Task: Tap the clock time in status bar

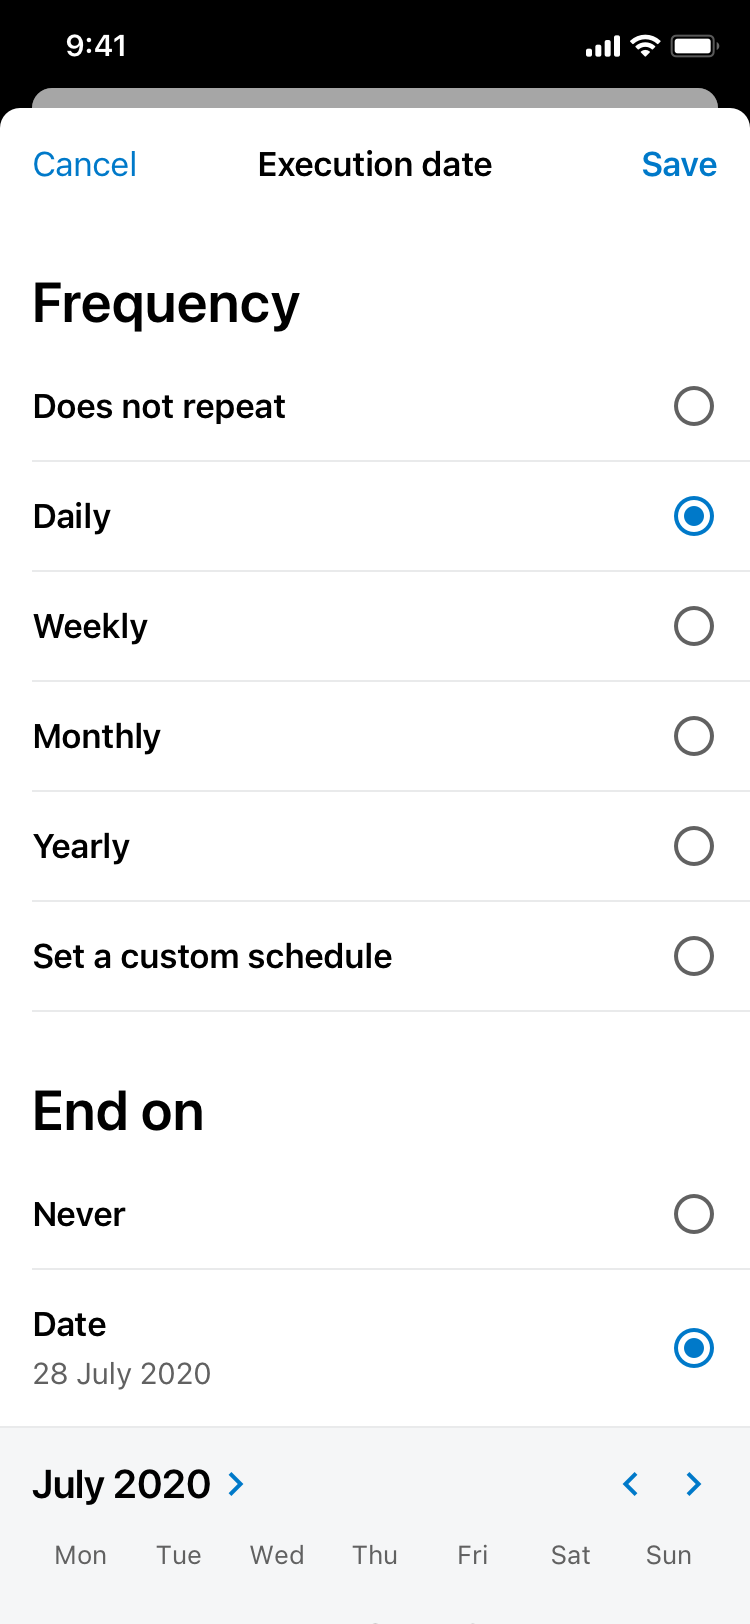Action: [x=96, y=46]
